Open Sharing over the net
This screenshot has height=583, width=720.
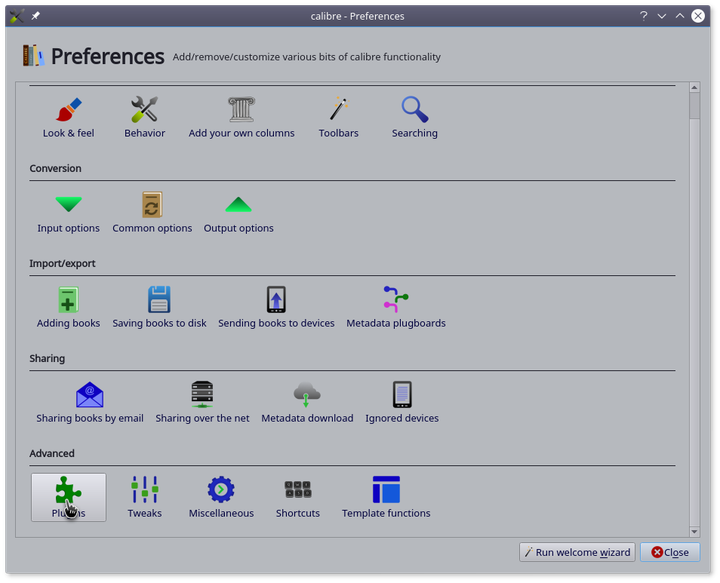pyautogui.click(x=202, y=402)
